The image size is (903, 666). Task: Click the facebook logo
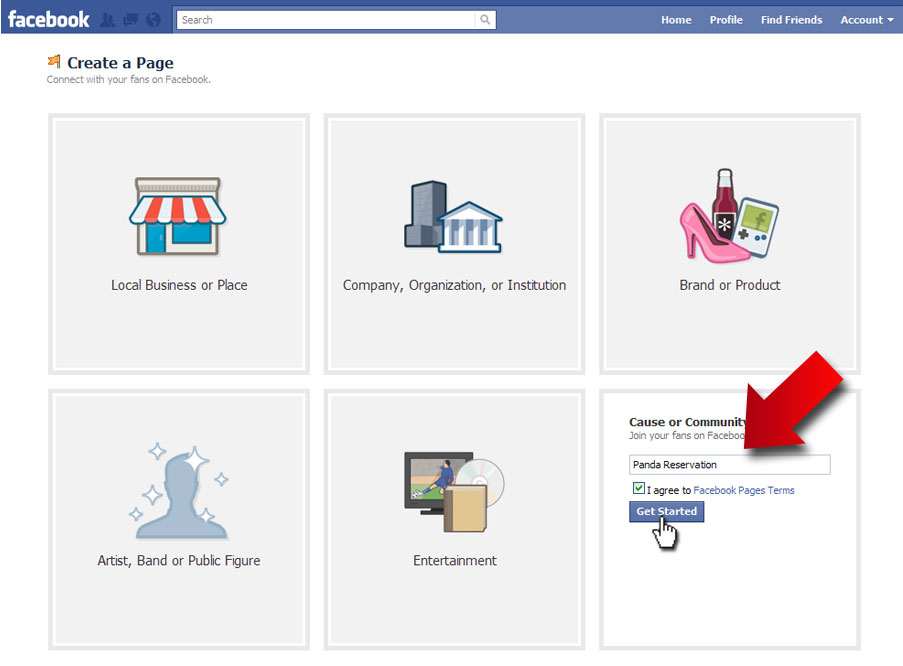[48, 20]
